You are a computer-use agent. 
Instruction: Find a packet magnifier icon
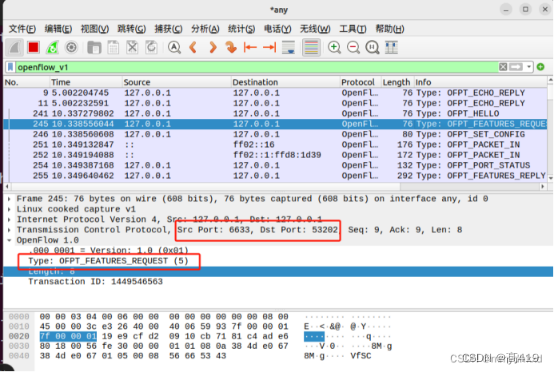pyautogui.click(x=174, y=47)
